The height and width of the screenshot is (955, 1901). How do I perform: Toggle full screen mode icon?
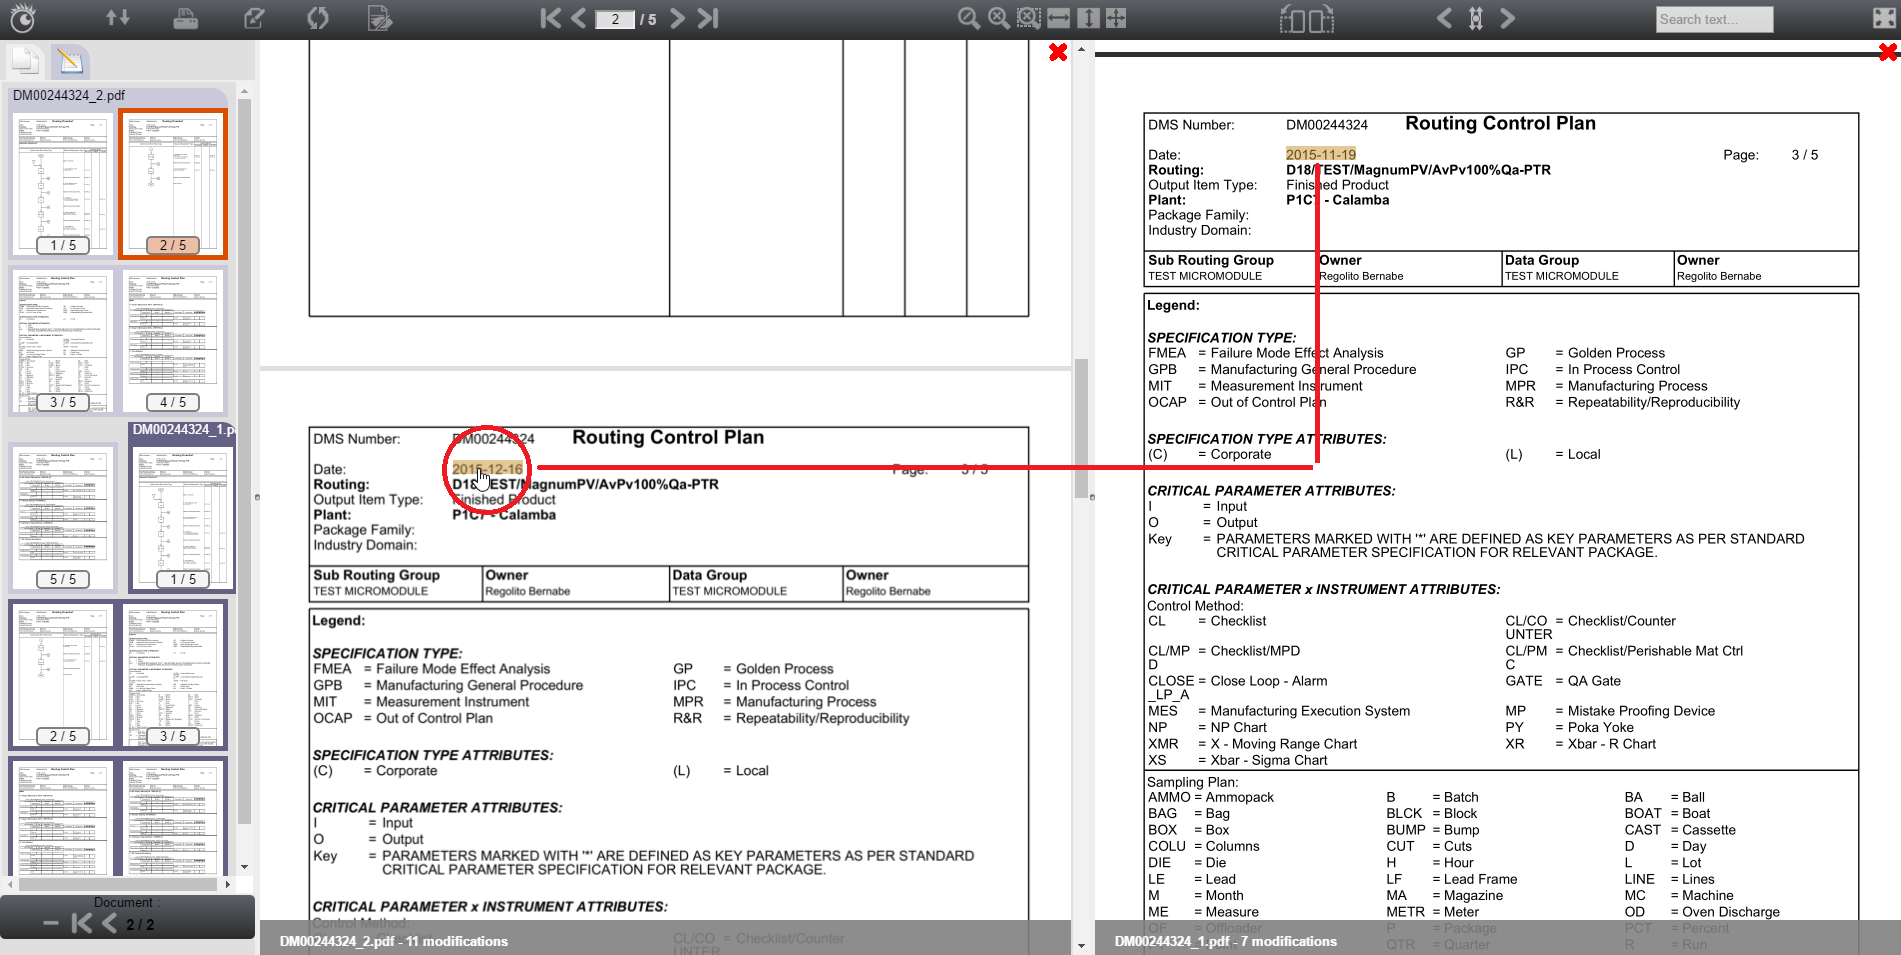pos(1883,18)
